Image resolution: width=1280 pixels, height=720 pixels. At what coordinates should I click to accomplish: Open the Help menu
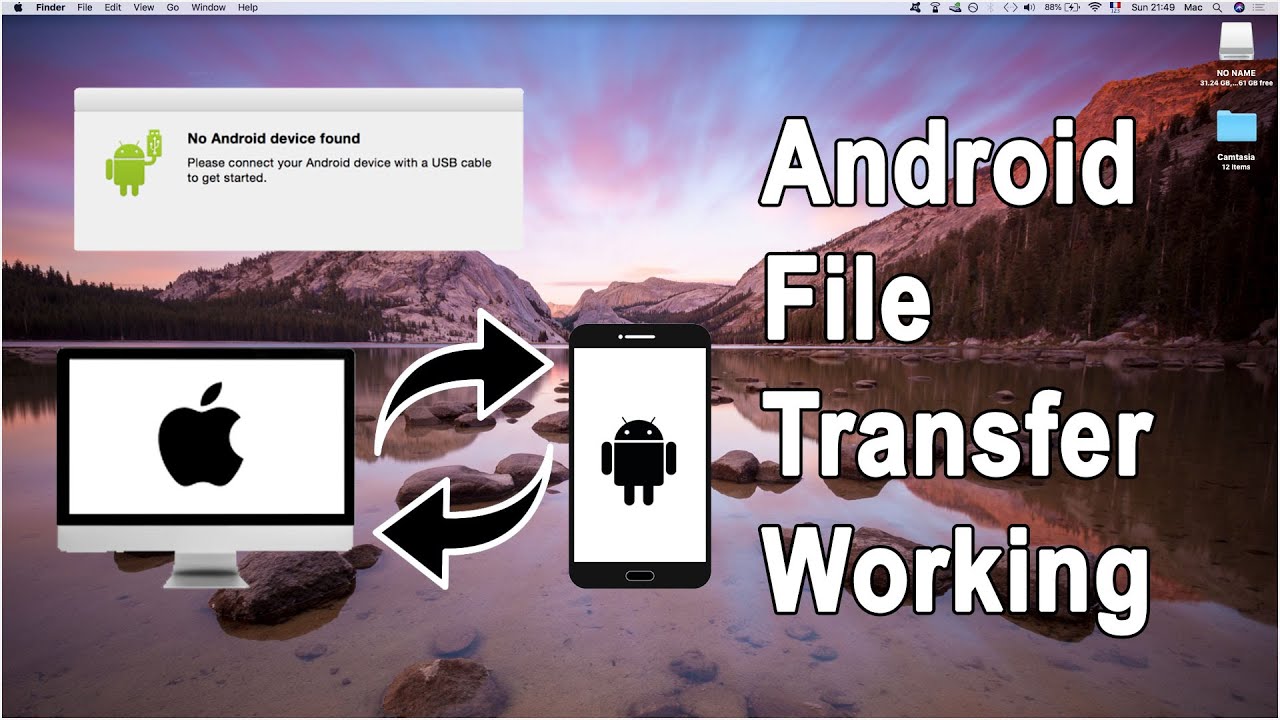(x=248, y=7)
